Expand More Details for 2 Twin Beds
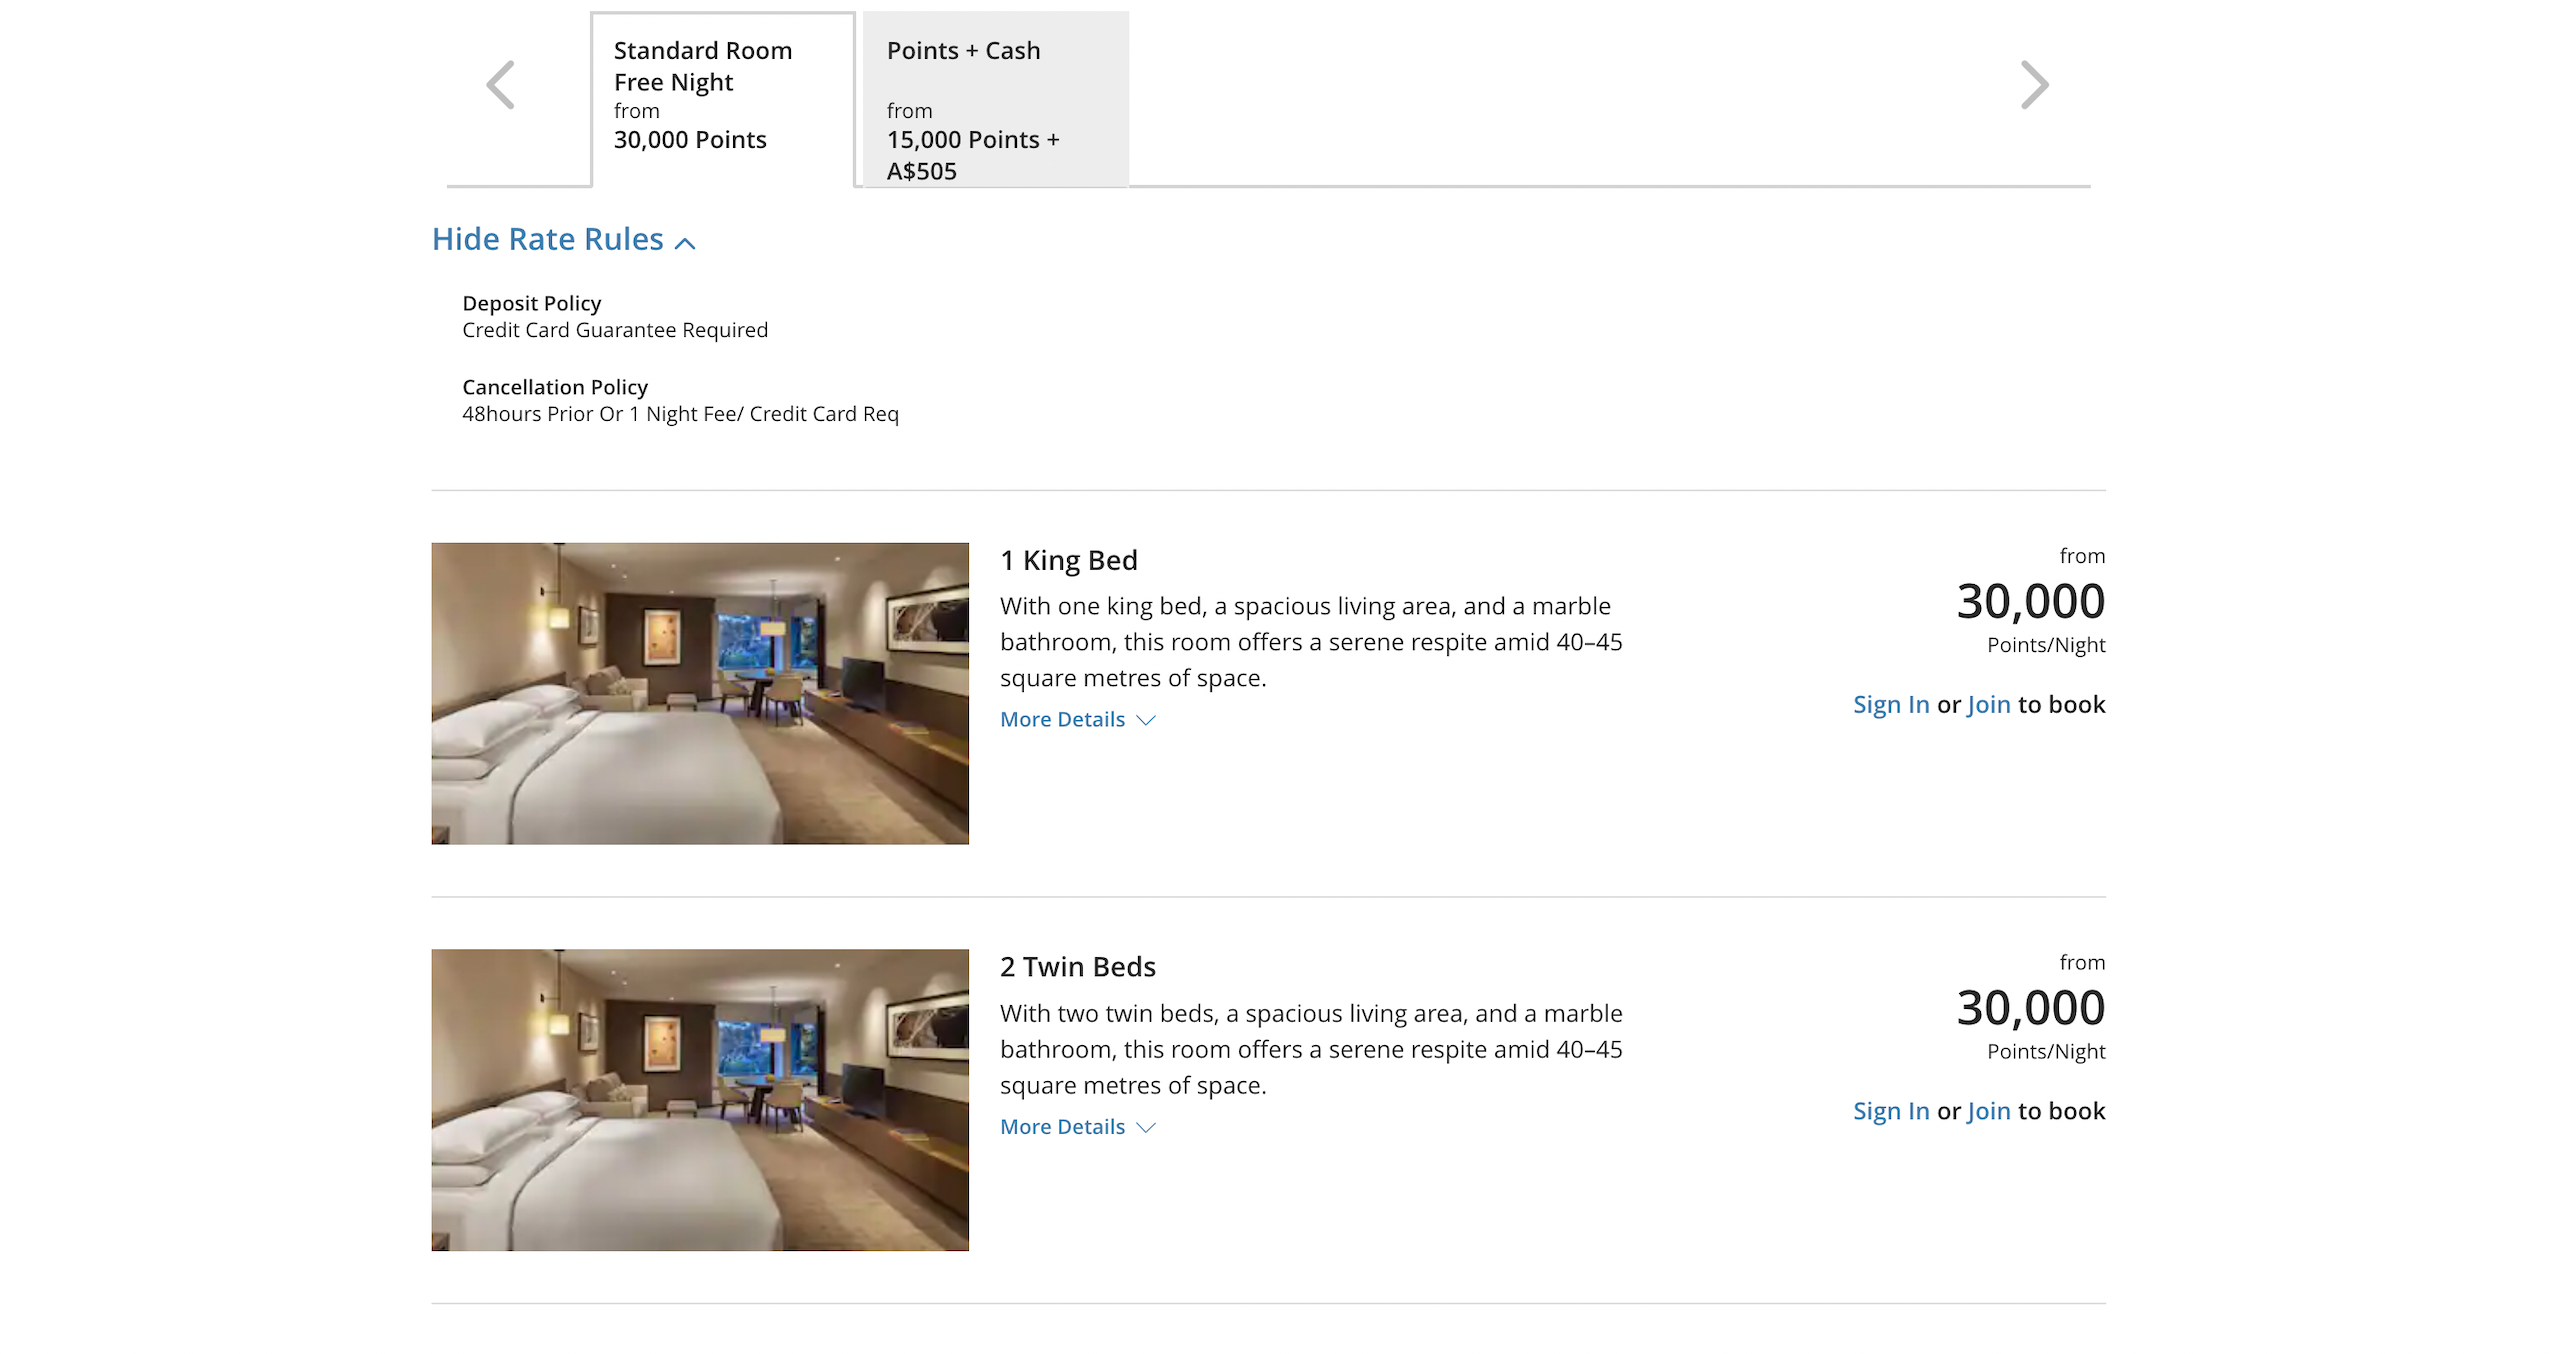2560x1354 pixels. [x=1062, y=1126]
